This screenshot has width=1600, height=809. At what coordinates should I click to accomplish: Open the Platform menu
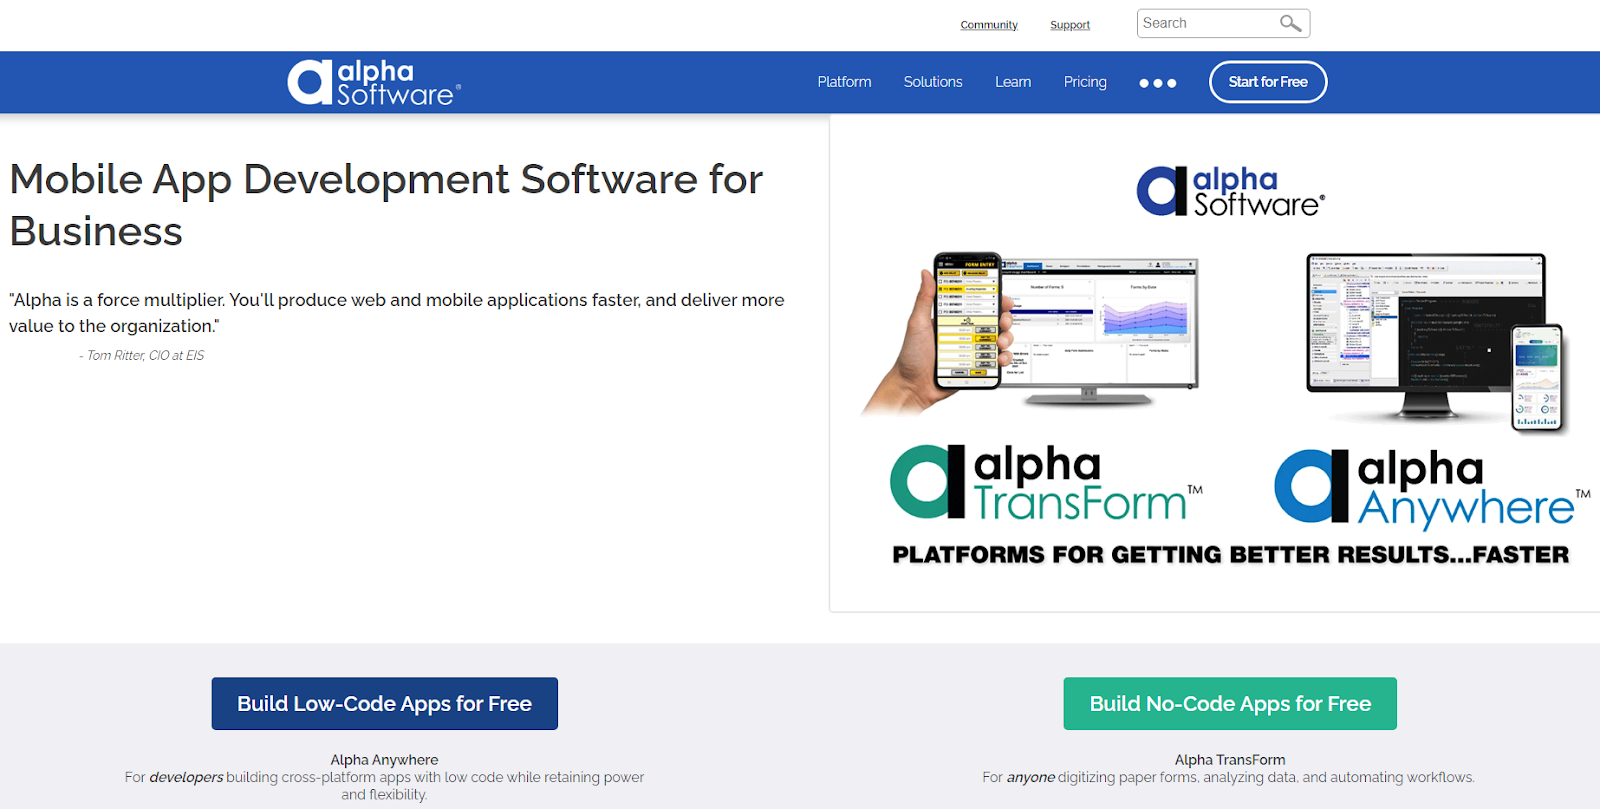coord(844,82)
